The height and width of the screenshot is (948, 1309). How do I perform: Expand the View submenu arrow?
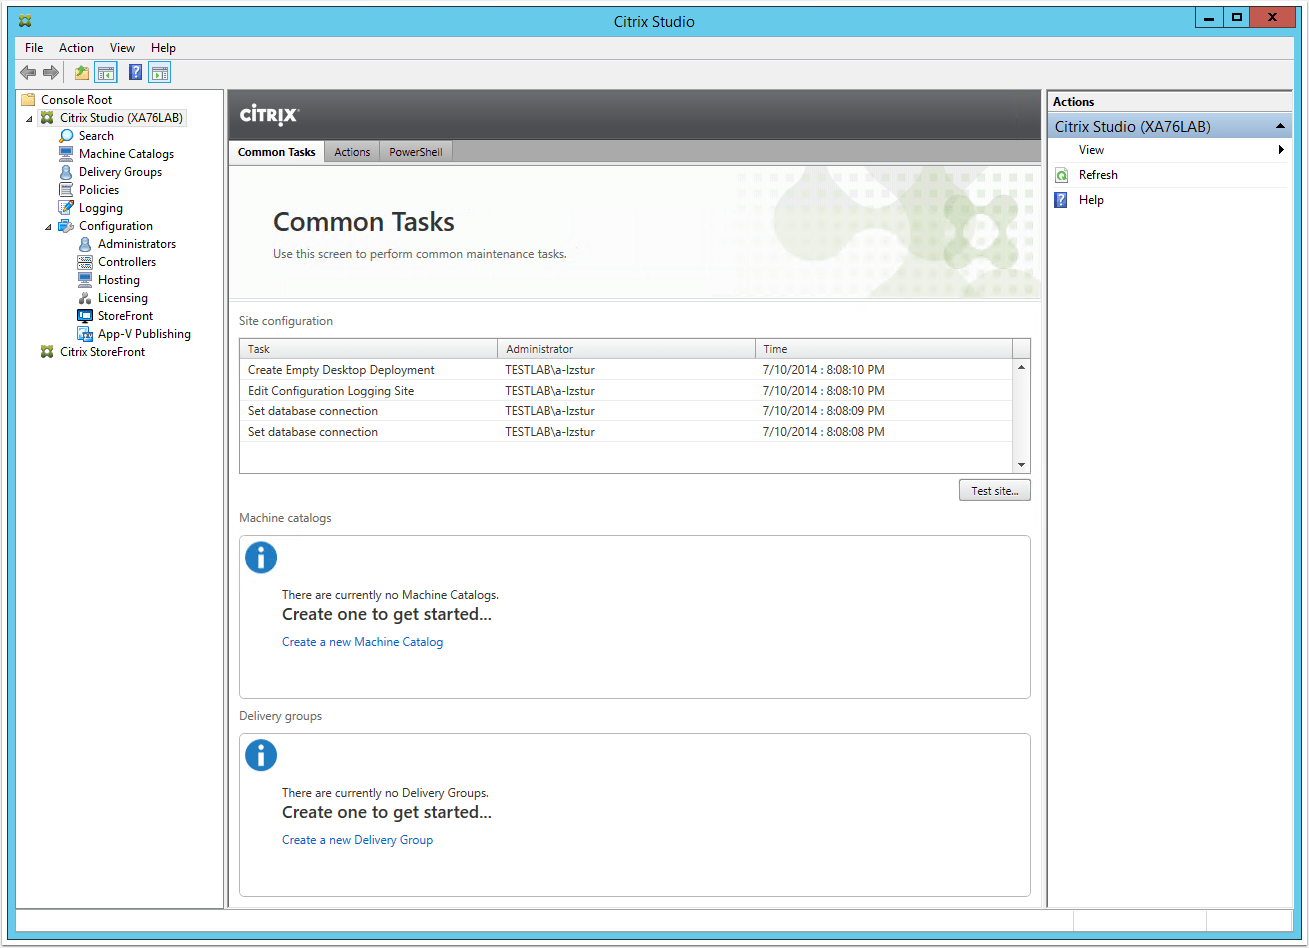point(1281,150)
